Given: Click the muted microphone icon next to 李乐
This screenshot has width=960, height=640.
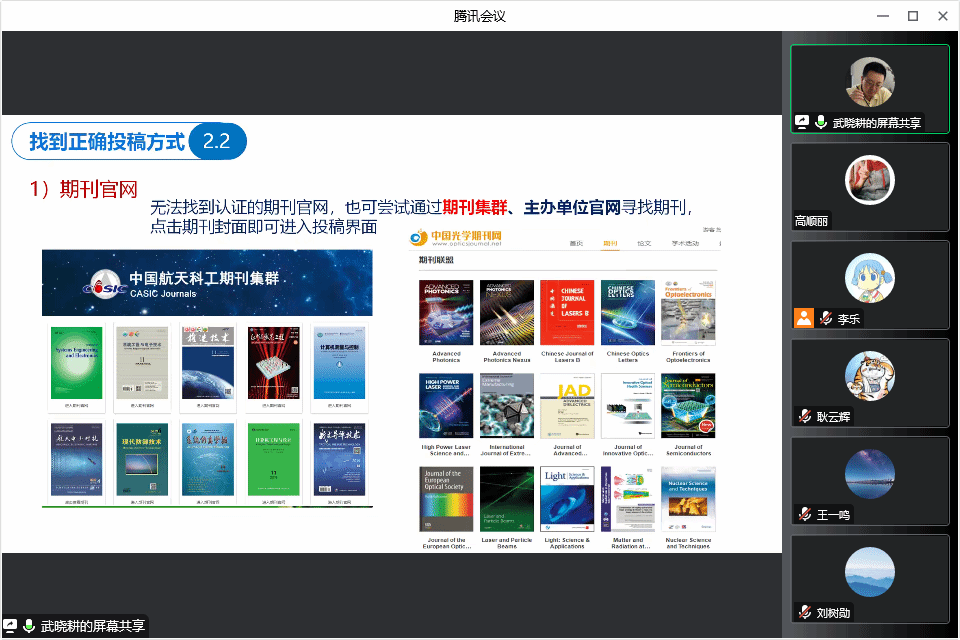Looking at the screenshot, I should (x=825, y=319).
